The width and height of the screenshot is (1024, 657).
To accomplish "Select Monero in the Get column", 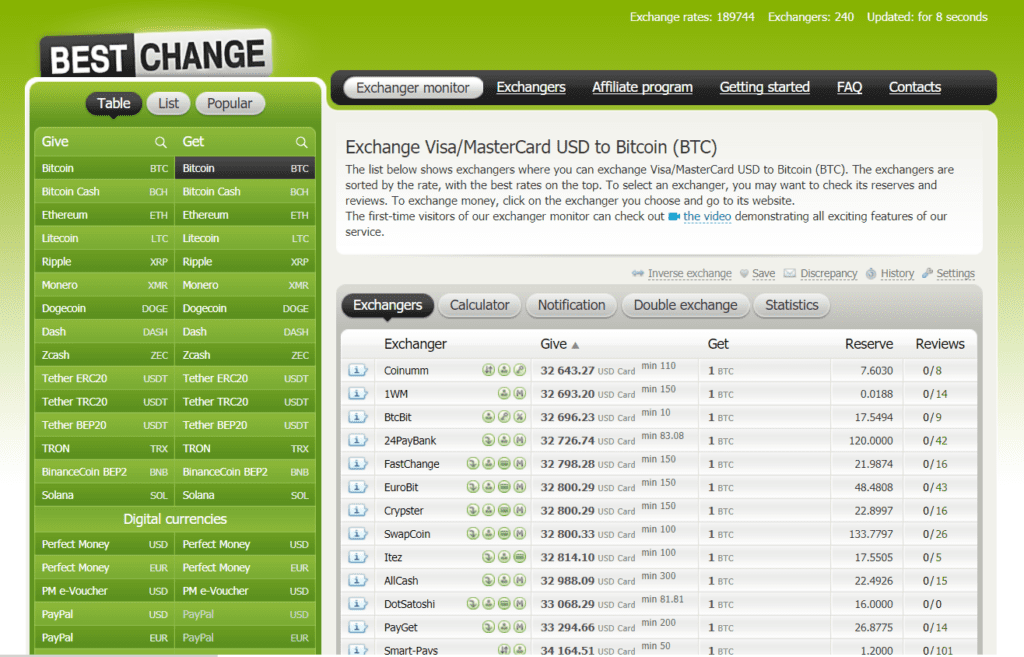I will coord(245,285).
